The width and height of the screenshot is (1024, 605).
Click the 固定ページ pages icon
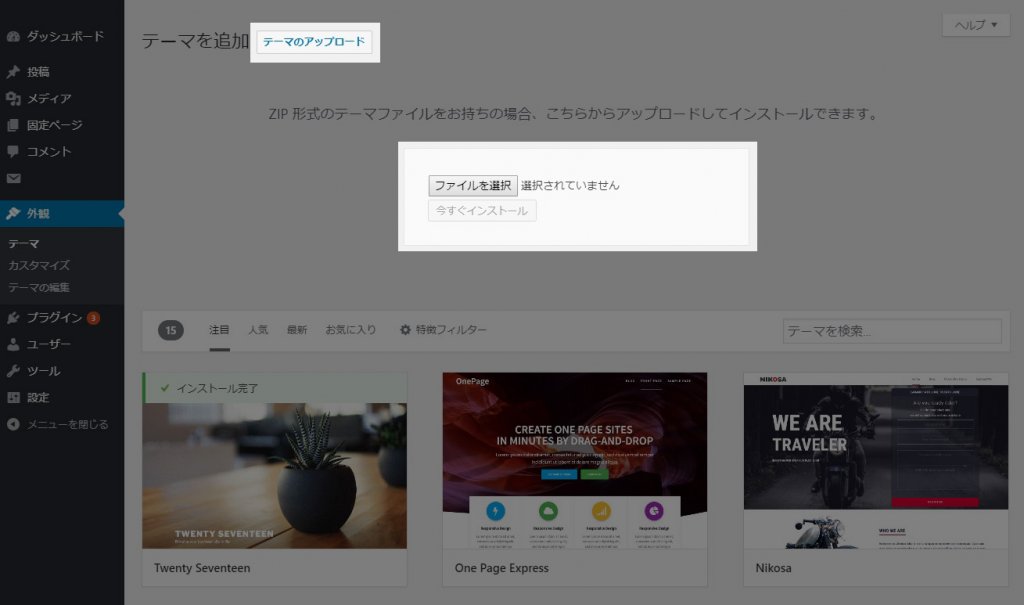tap(12, 127)
